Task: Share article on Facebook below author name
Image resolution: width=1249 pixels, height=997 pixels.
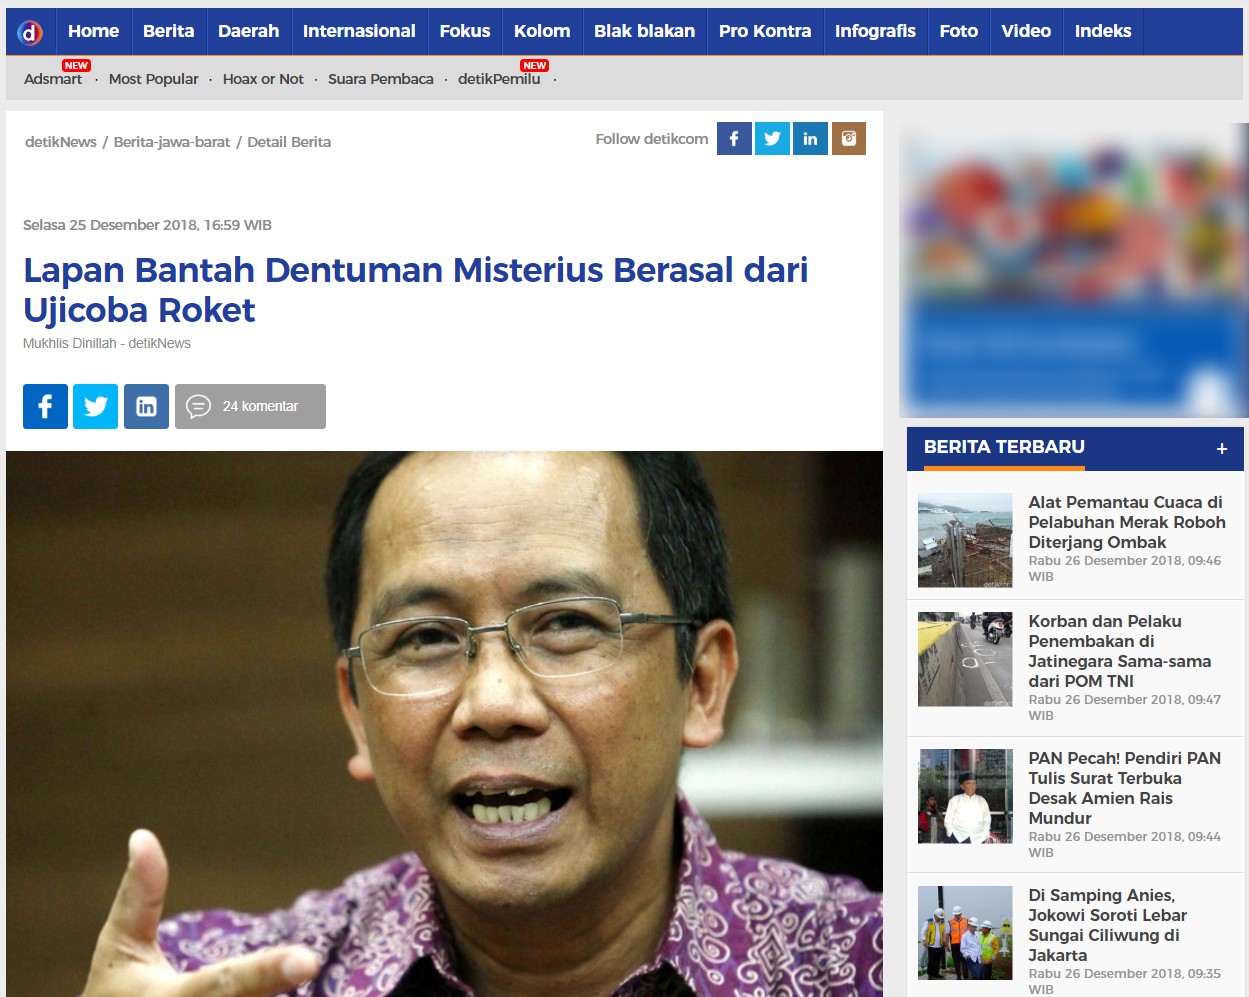Action: click(45, 406)
